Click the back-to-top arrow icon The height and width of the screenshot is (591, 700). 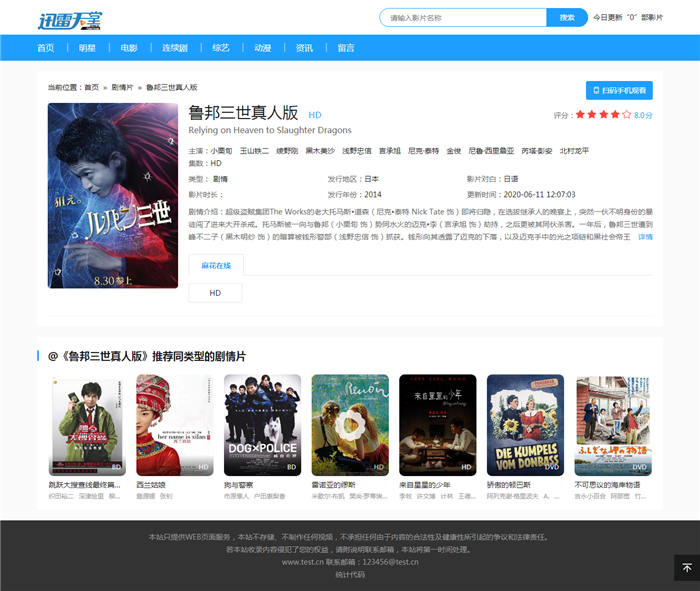click(686, 567)
